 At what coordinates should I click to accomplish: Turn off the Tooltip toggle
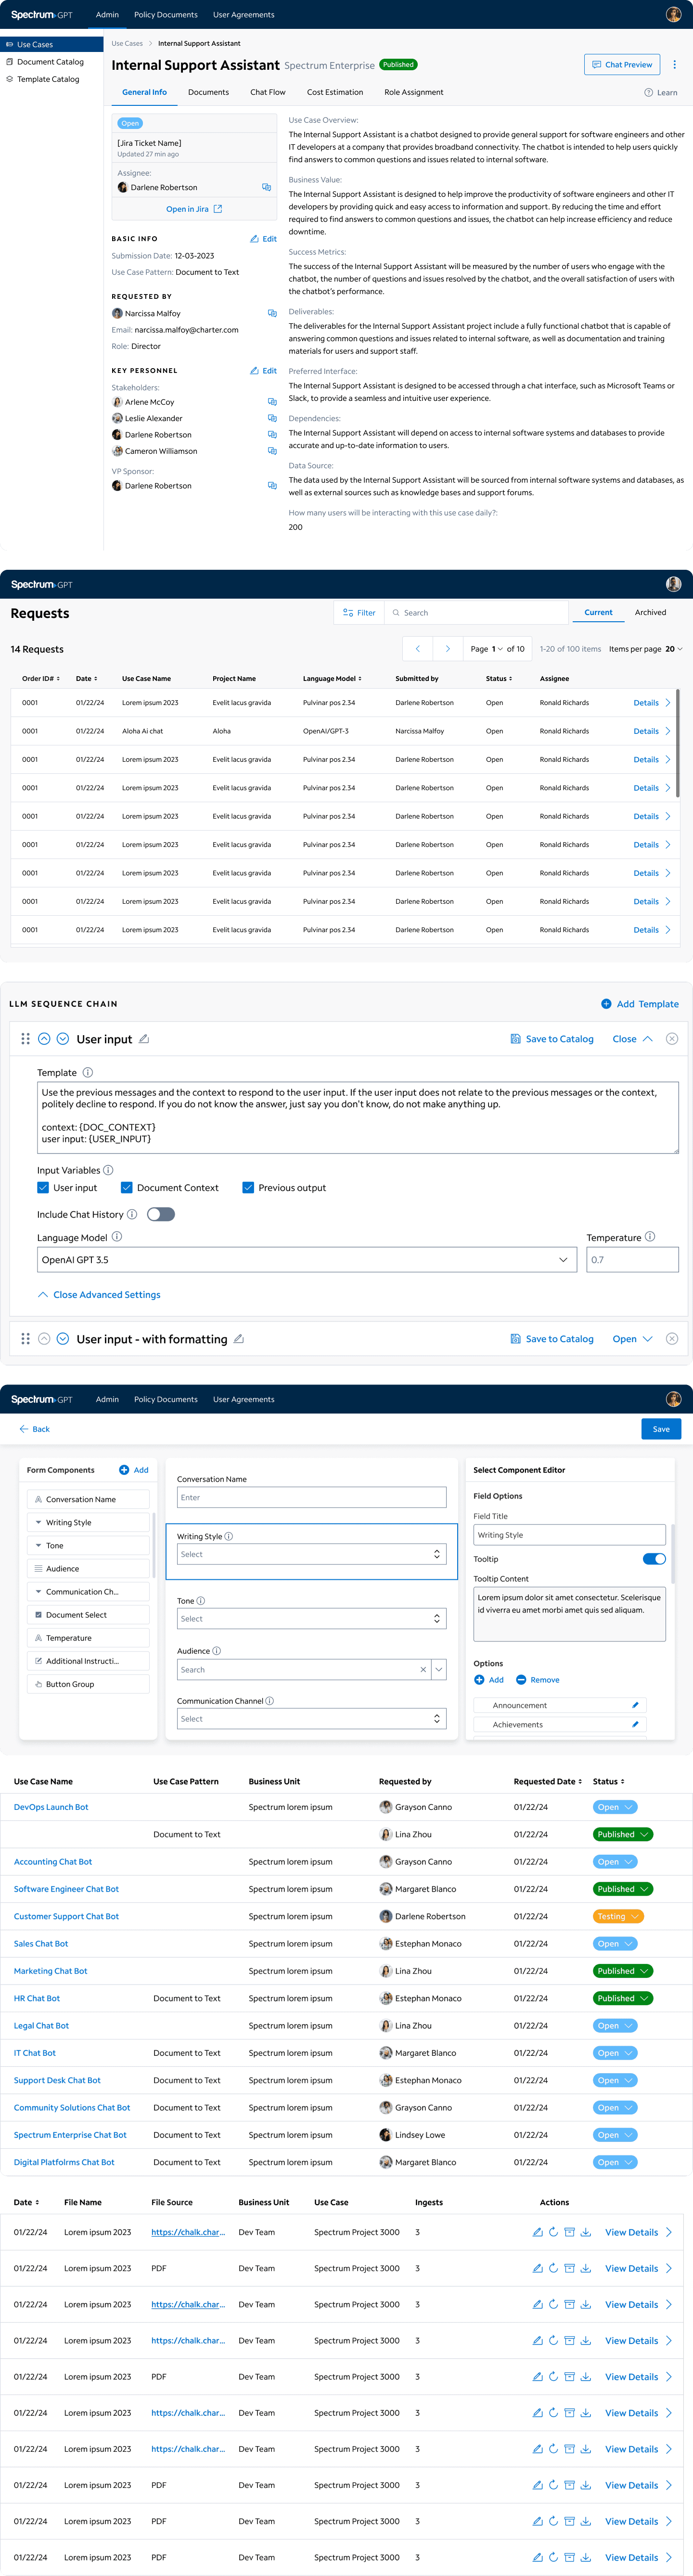pos(654,1560)
